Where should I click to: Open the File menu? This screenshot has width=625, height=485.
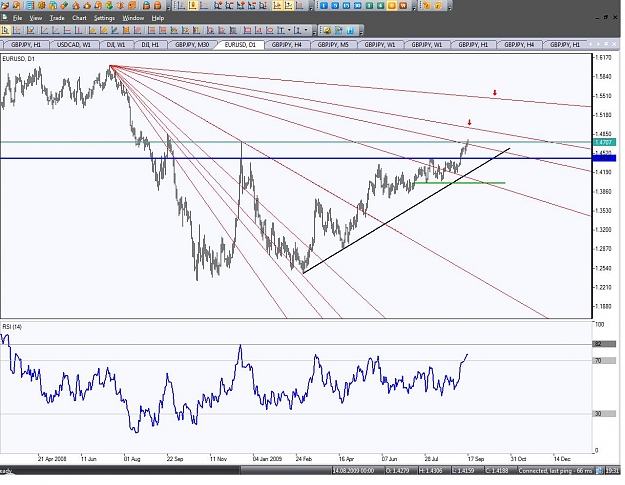[x=17, y=18]
